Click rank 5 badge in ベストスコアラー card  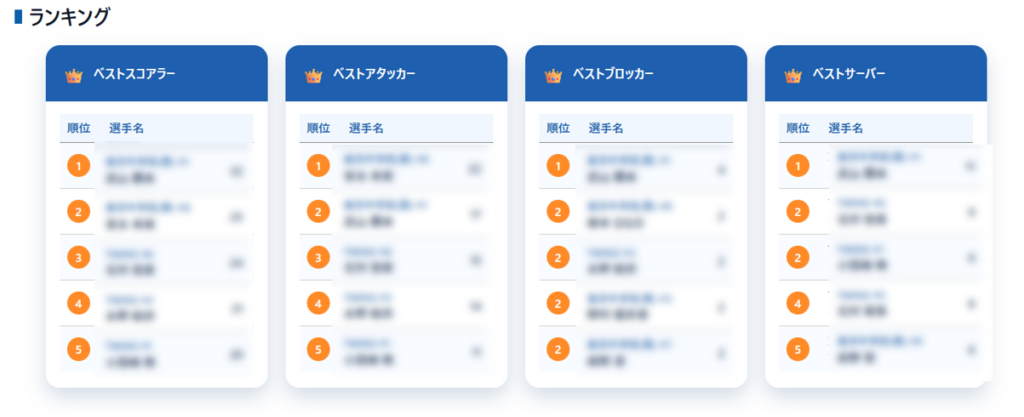[x=78, y=349]
